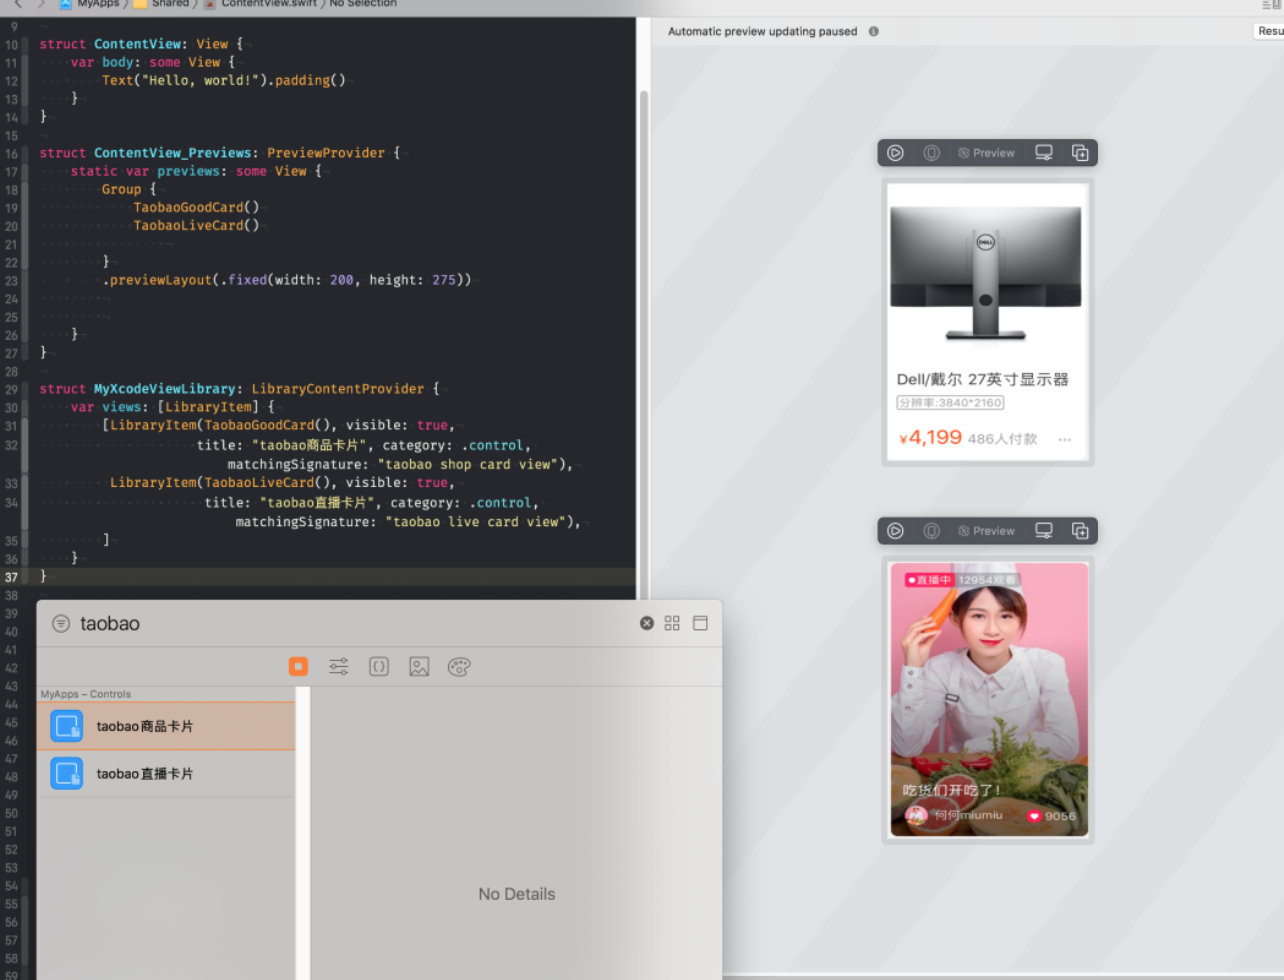Image resolution: width=1284 pixels, height=980 pixels.
Task: Click the Preview label above the Dell monitor card
Action: click(986, 153)
